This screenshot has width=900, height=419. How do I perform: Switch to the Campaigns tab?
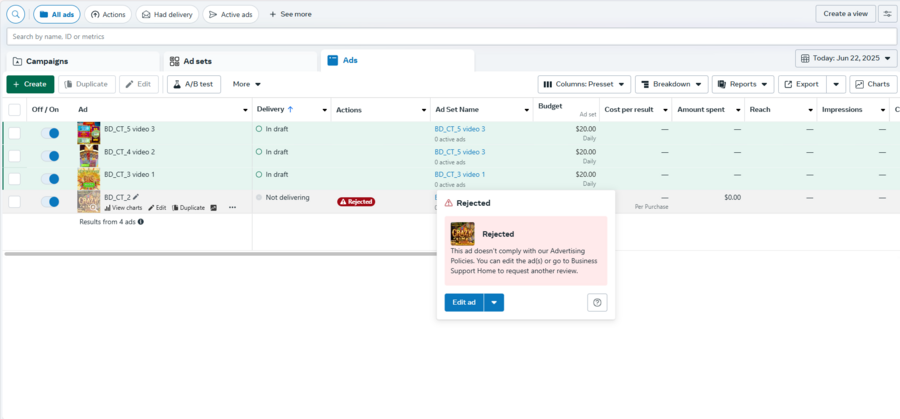pos(80,61)
